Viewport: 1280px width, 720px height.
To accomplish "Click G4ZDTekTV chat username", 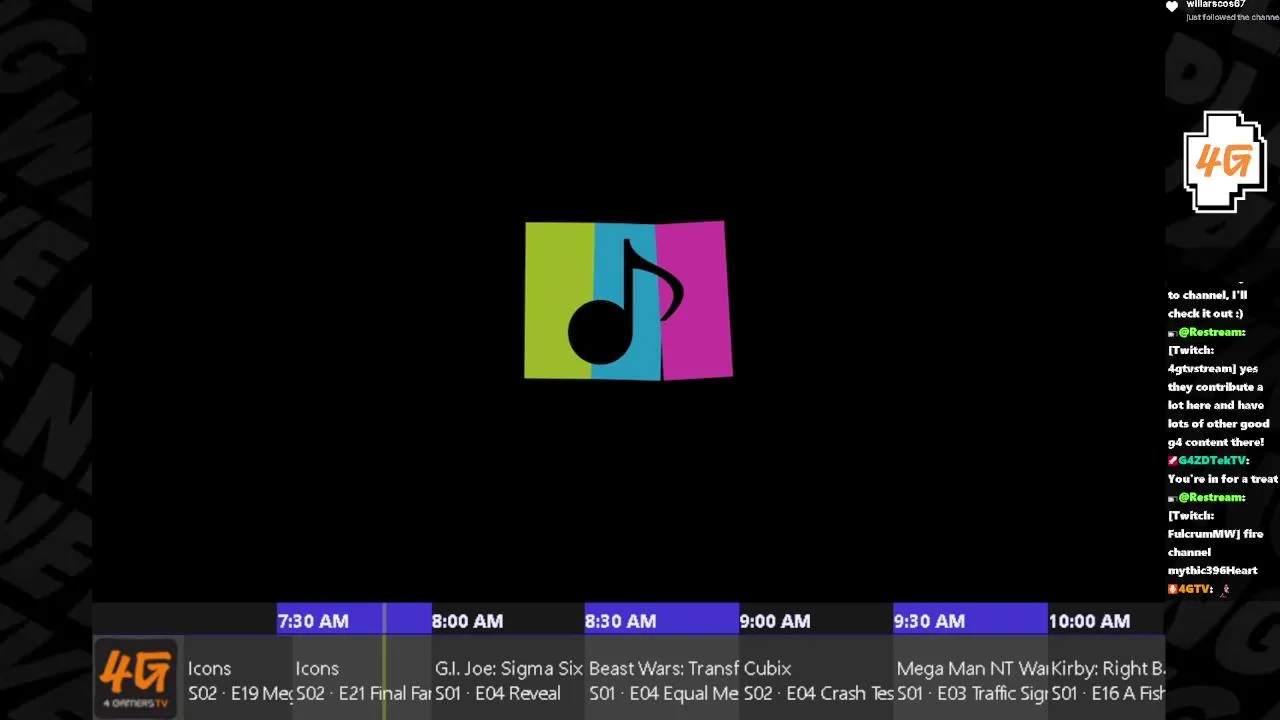I will pyautogui.click(x=1213, y=460).
